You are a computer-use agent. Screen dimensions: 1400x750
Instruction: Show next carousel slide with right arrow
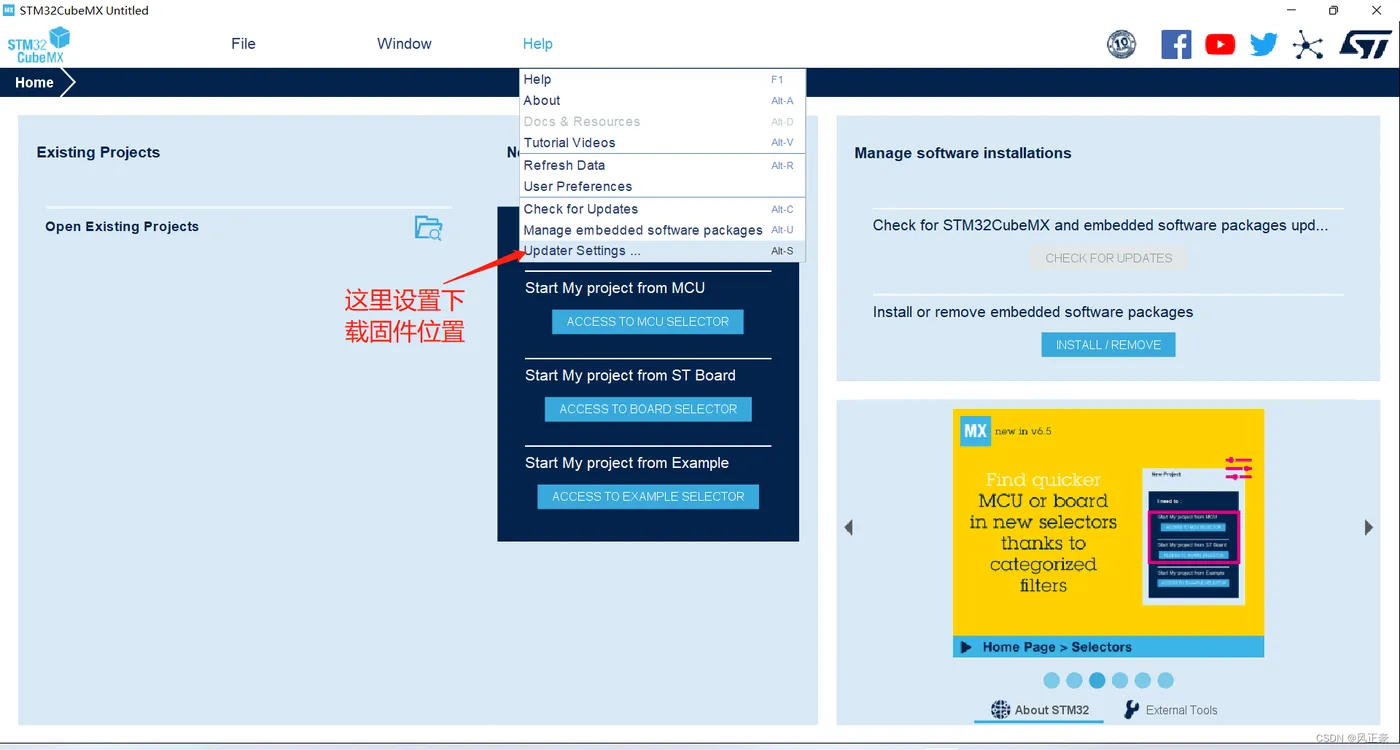(1369, 527)
